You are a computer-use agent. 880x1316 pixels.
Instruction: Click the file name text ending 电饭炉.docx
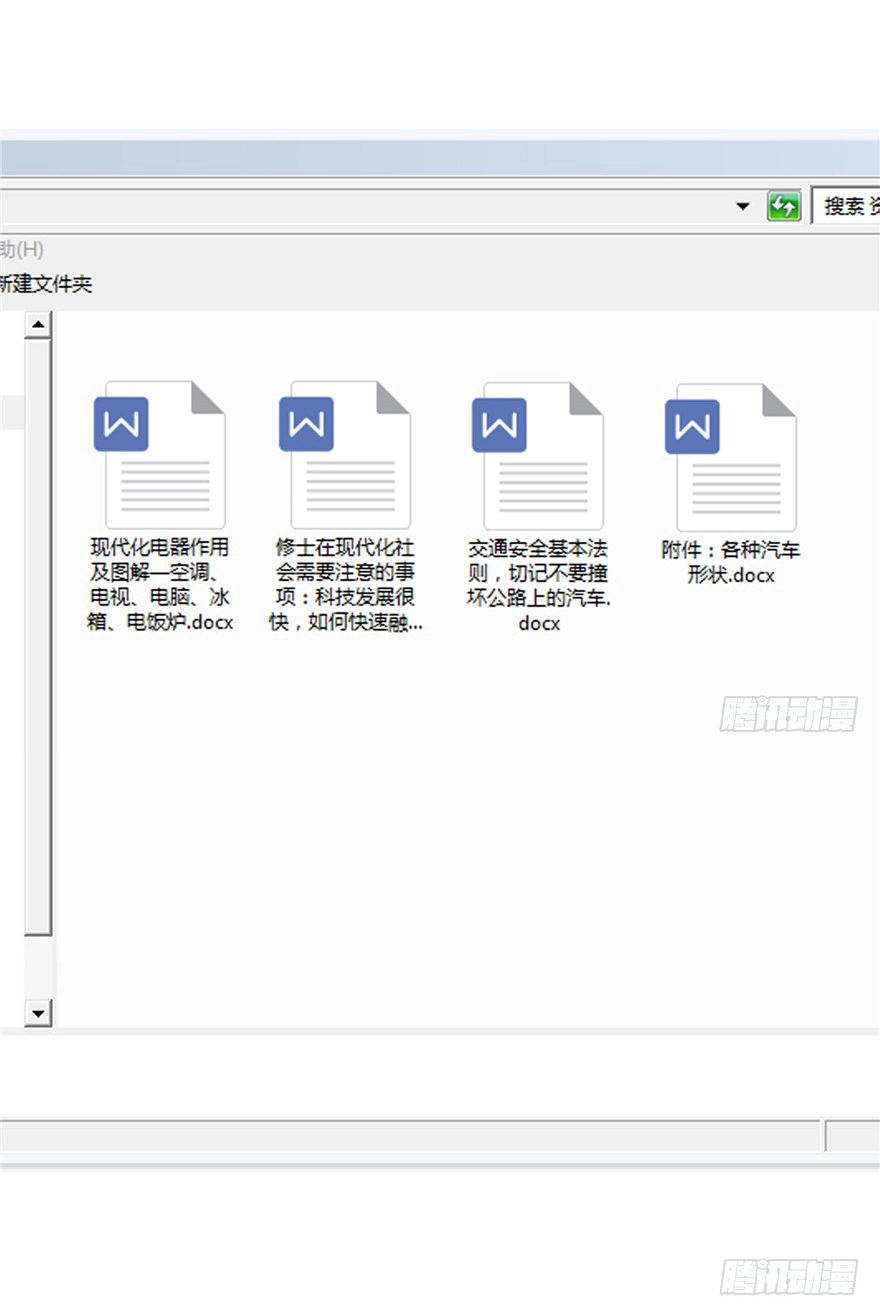[x=160, y=585]
